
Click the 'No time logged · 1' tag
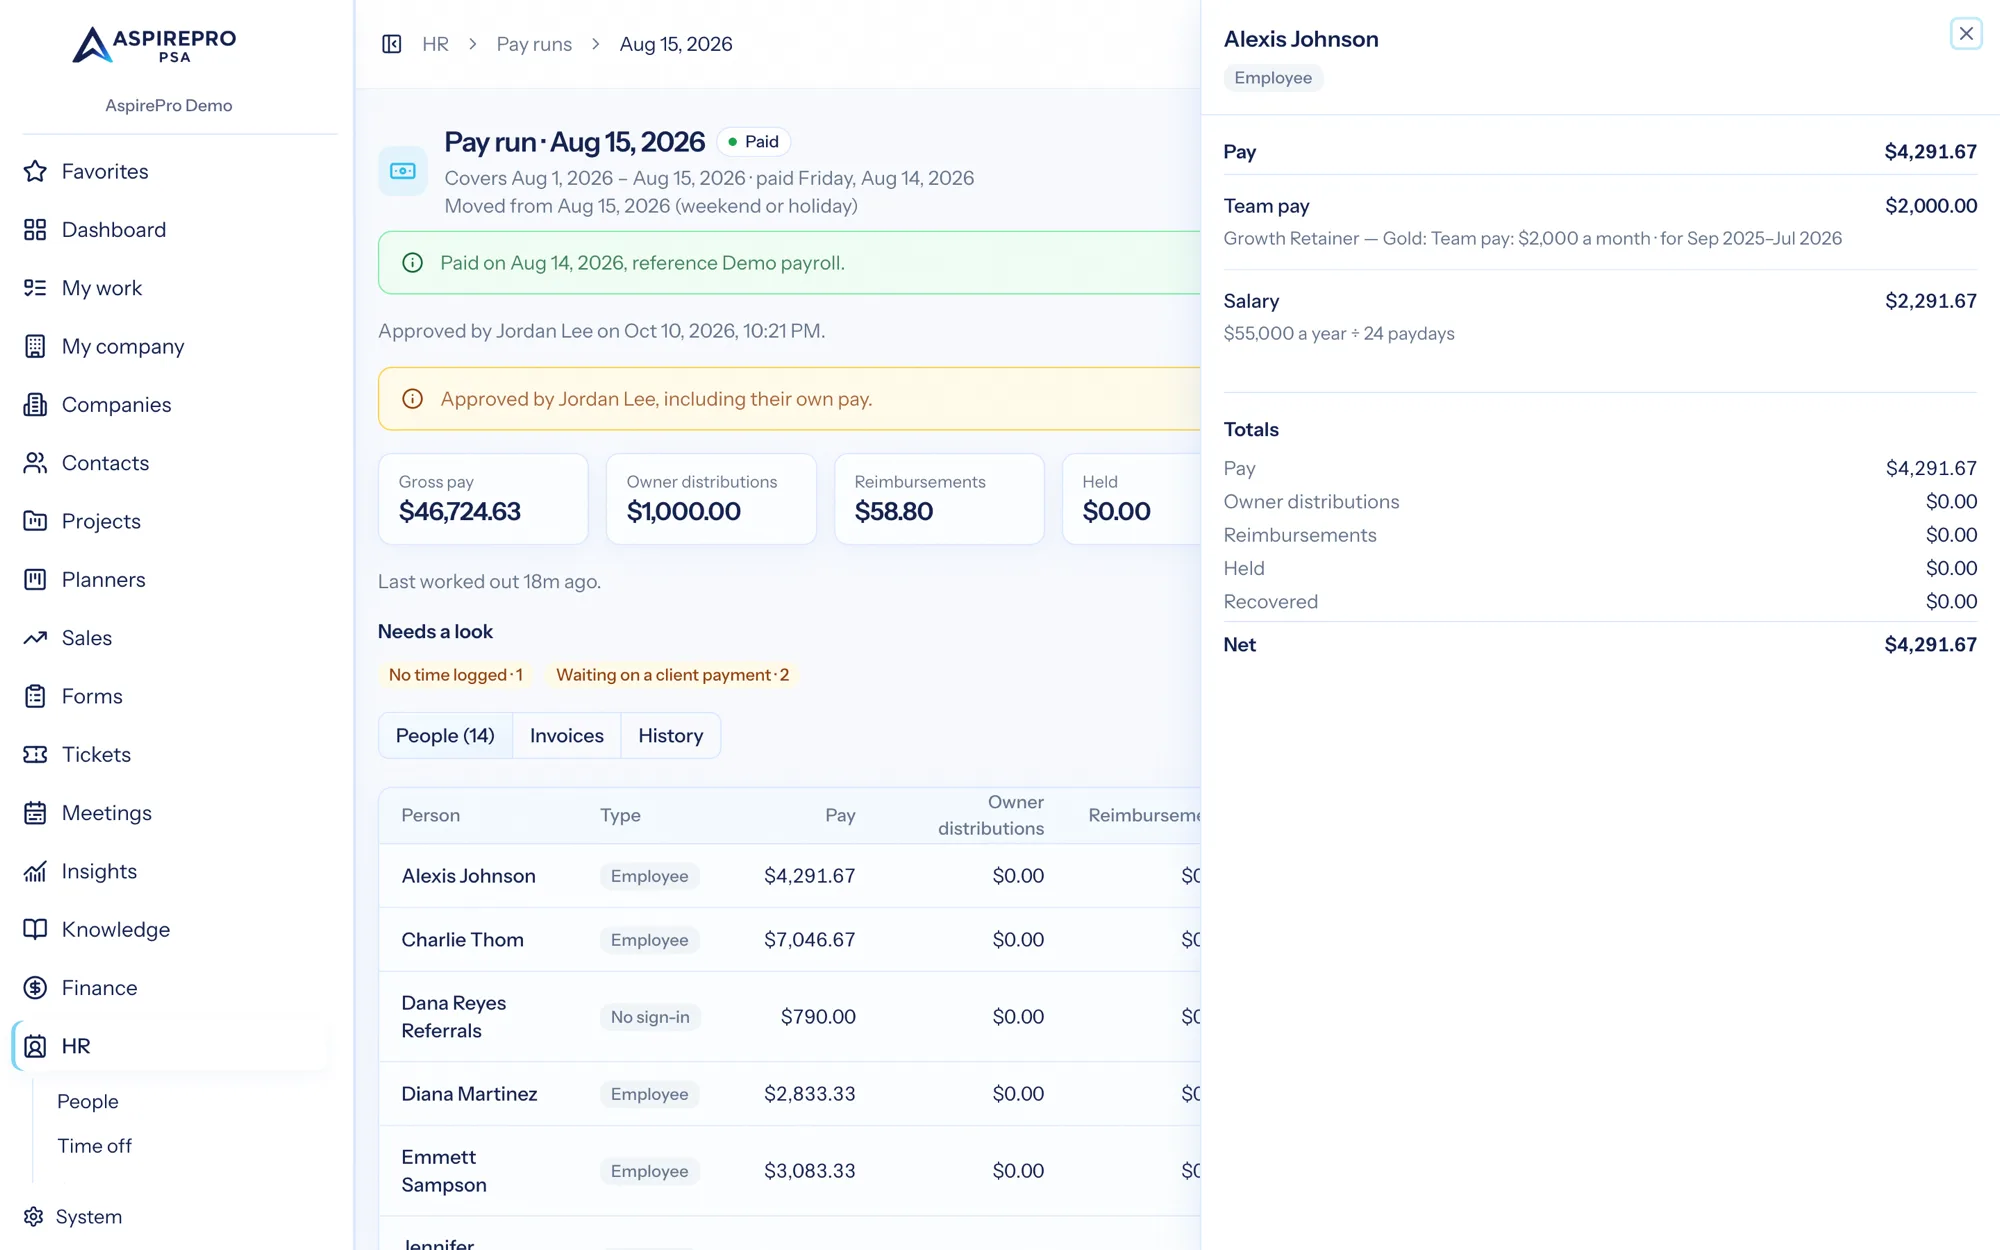(455, 675)
